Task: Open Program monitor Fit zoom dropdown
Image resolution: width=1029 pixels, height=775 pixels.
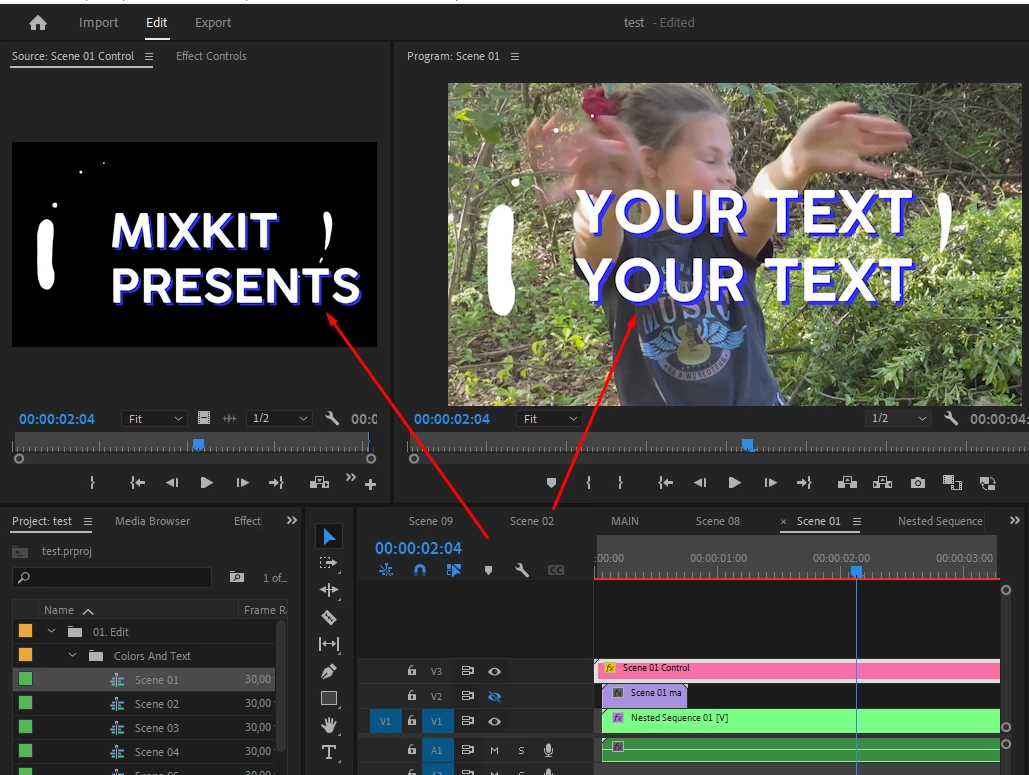Action: click(x=549, y=419)
